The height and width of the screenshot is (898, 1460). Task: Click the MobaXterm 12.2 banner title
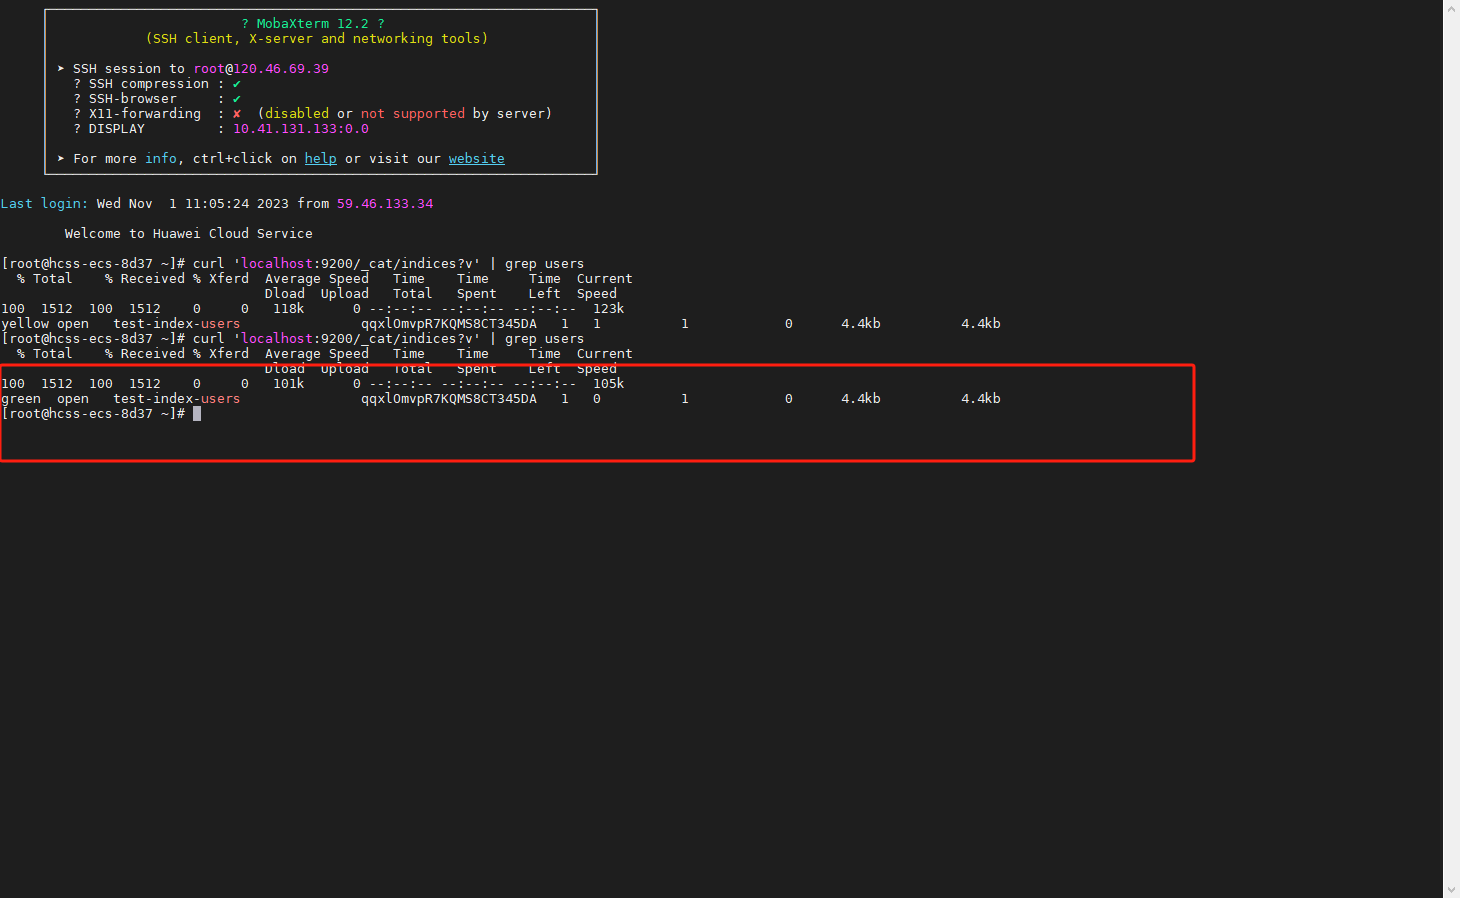pyautogui.click(x=313, y=24)
